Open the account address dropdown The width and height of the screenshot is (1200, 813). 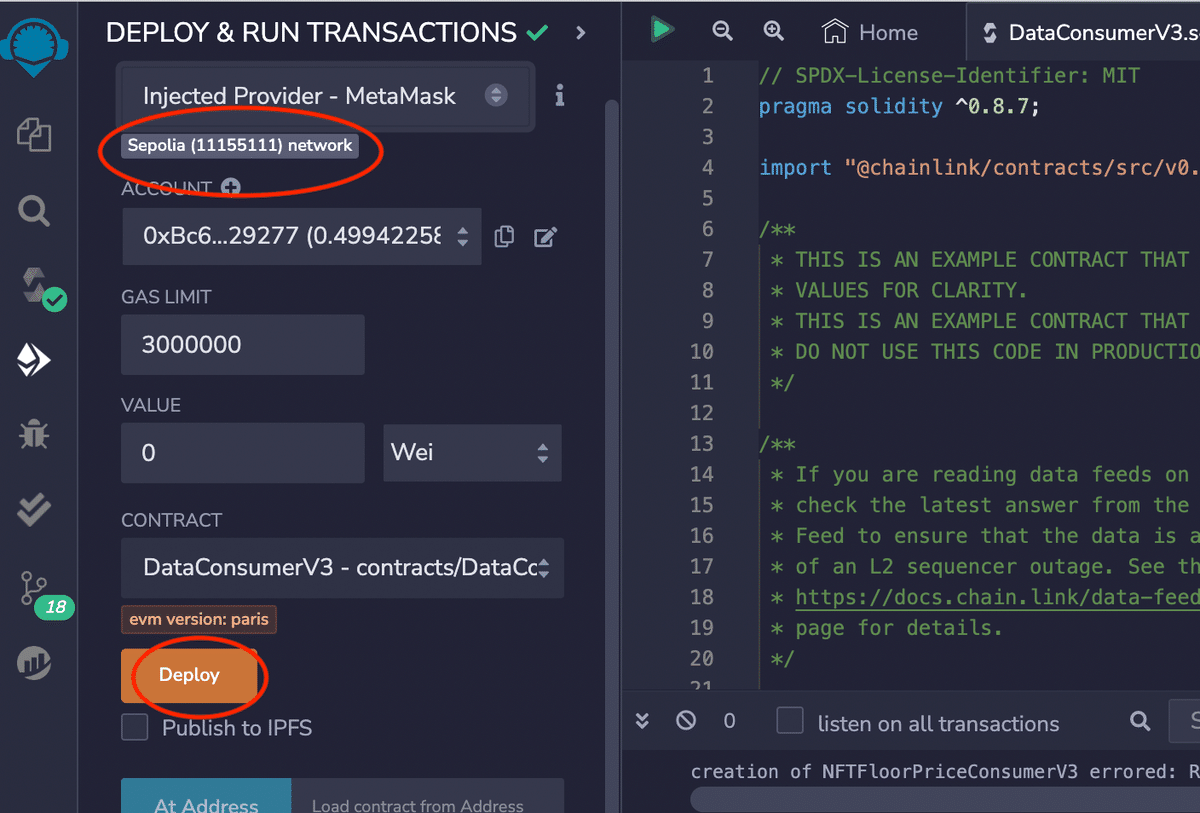[301, 236]
